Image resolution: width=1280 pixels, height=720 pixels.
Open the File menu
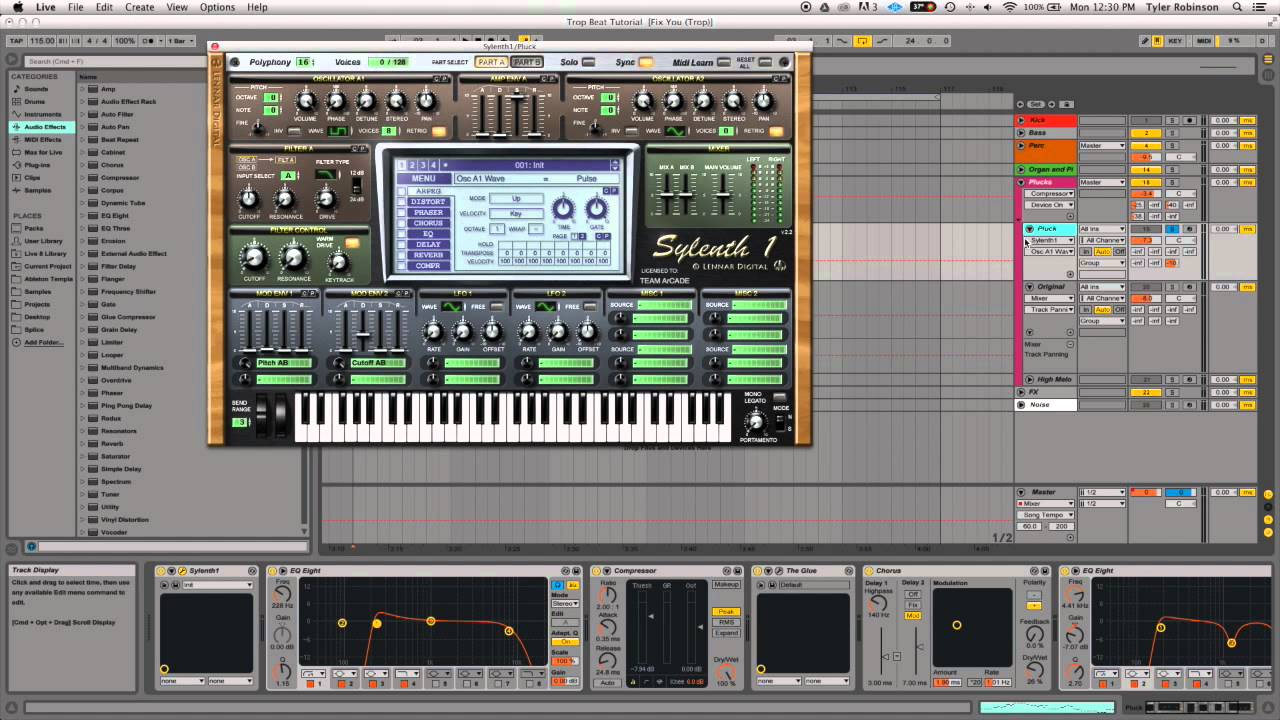tap(76, 7)
